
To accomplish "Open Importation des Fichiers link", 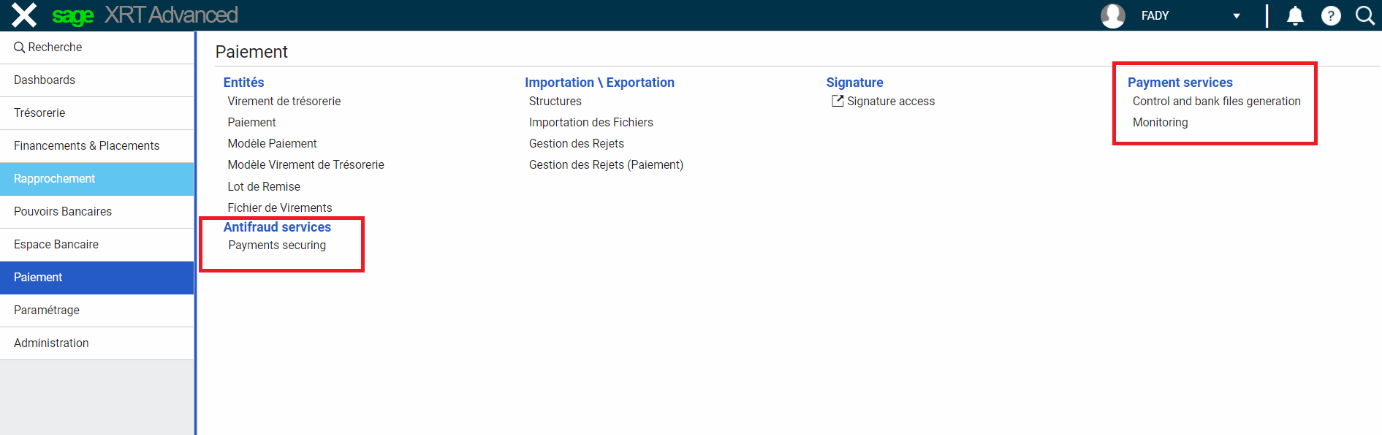I will click(x=591, y=123).
